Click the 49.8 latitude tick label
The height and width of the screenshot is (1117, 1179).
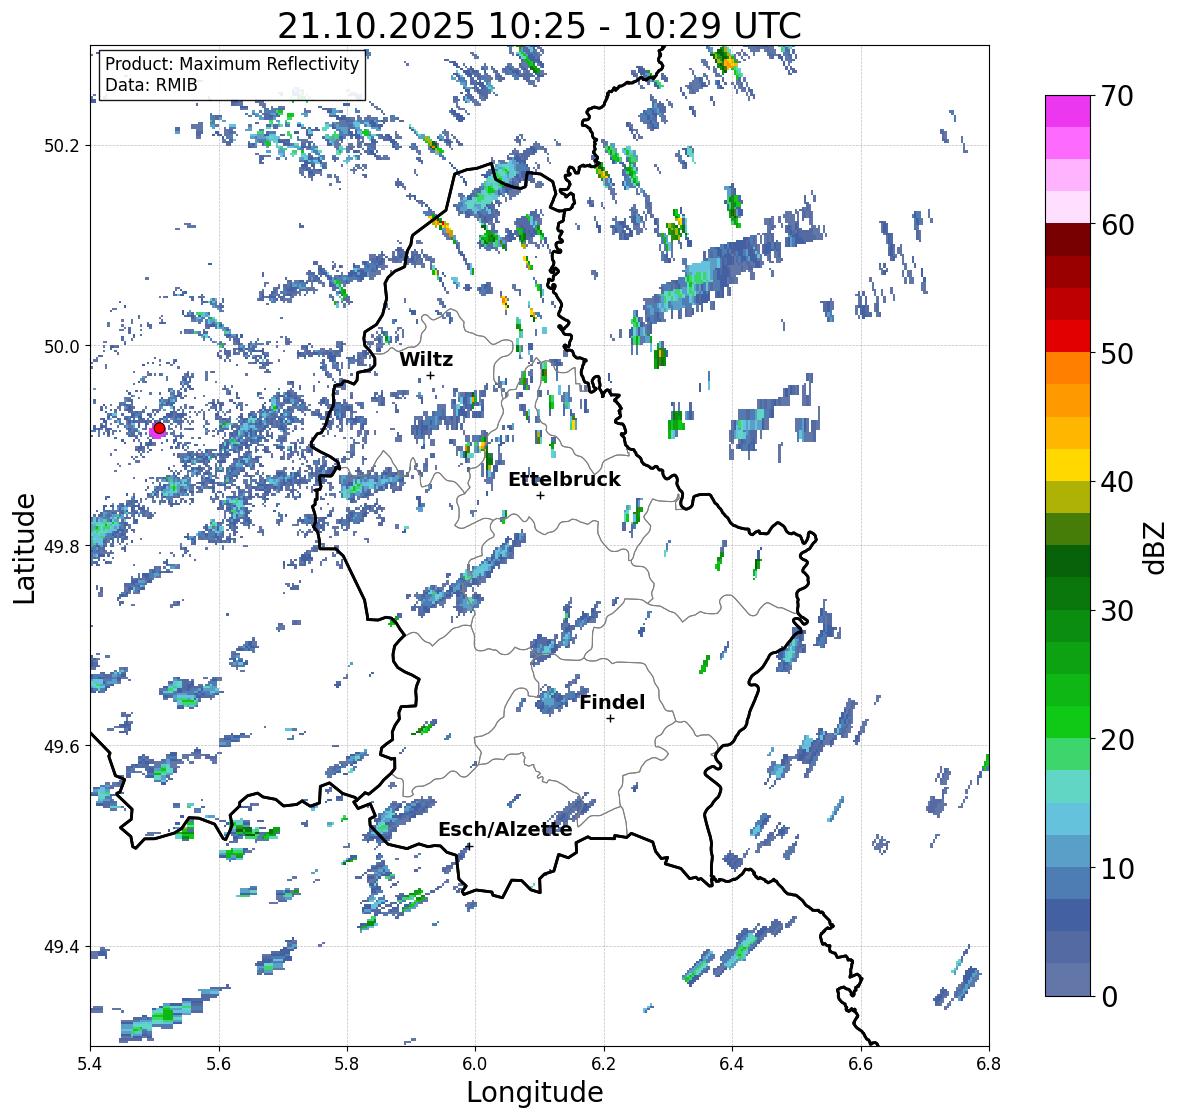[x=62, y=546]
